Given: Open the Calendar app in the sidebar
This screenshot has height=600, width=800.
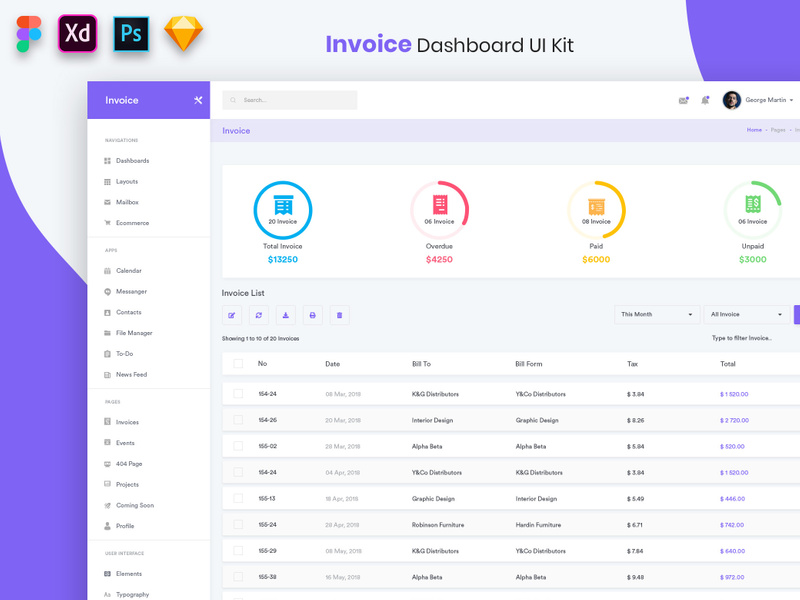Looking at the screenshot, I should click(131, 270).
